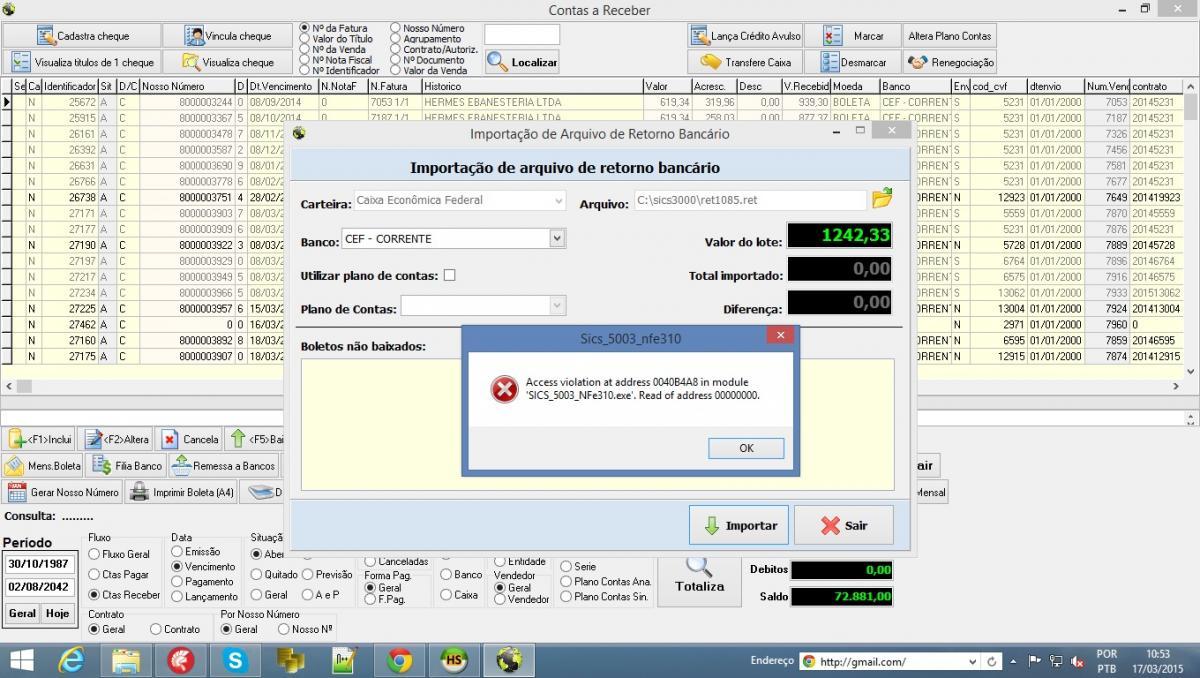Viewport: 1200px width, 678px height.
Task: Click the F2 Altera button
Action: (x=117, y=439)
